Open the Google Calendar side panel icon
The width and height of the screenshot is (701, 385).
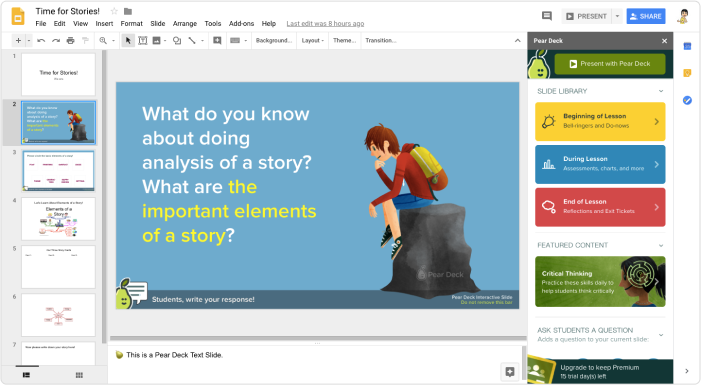[687, 47]
